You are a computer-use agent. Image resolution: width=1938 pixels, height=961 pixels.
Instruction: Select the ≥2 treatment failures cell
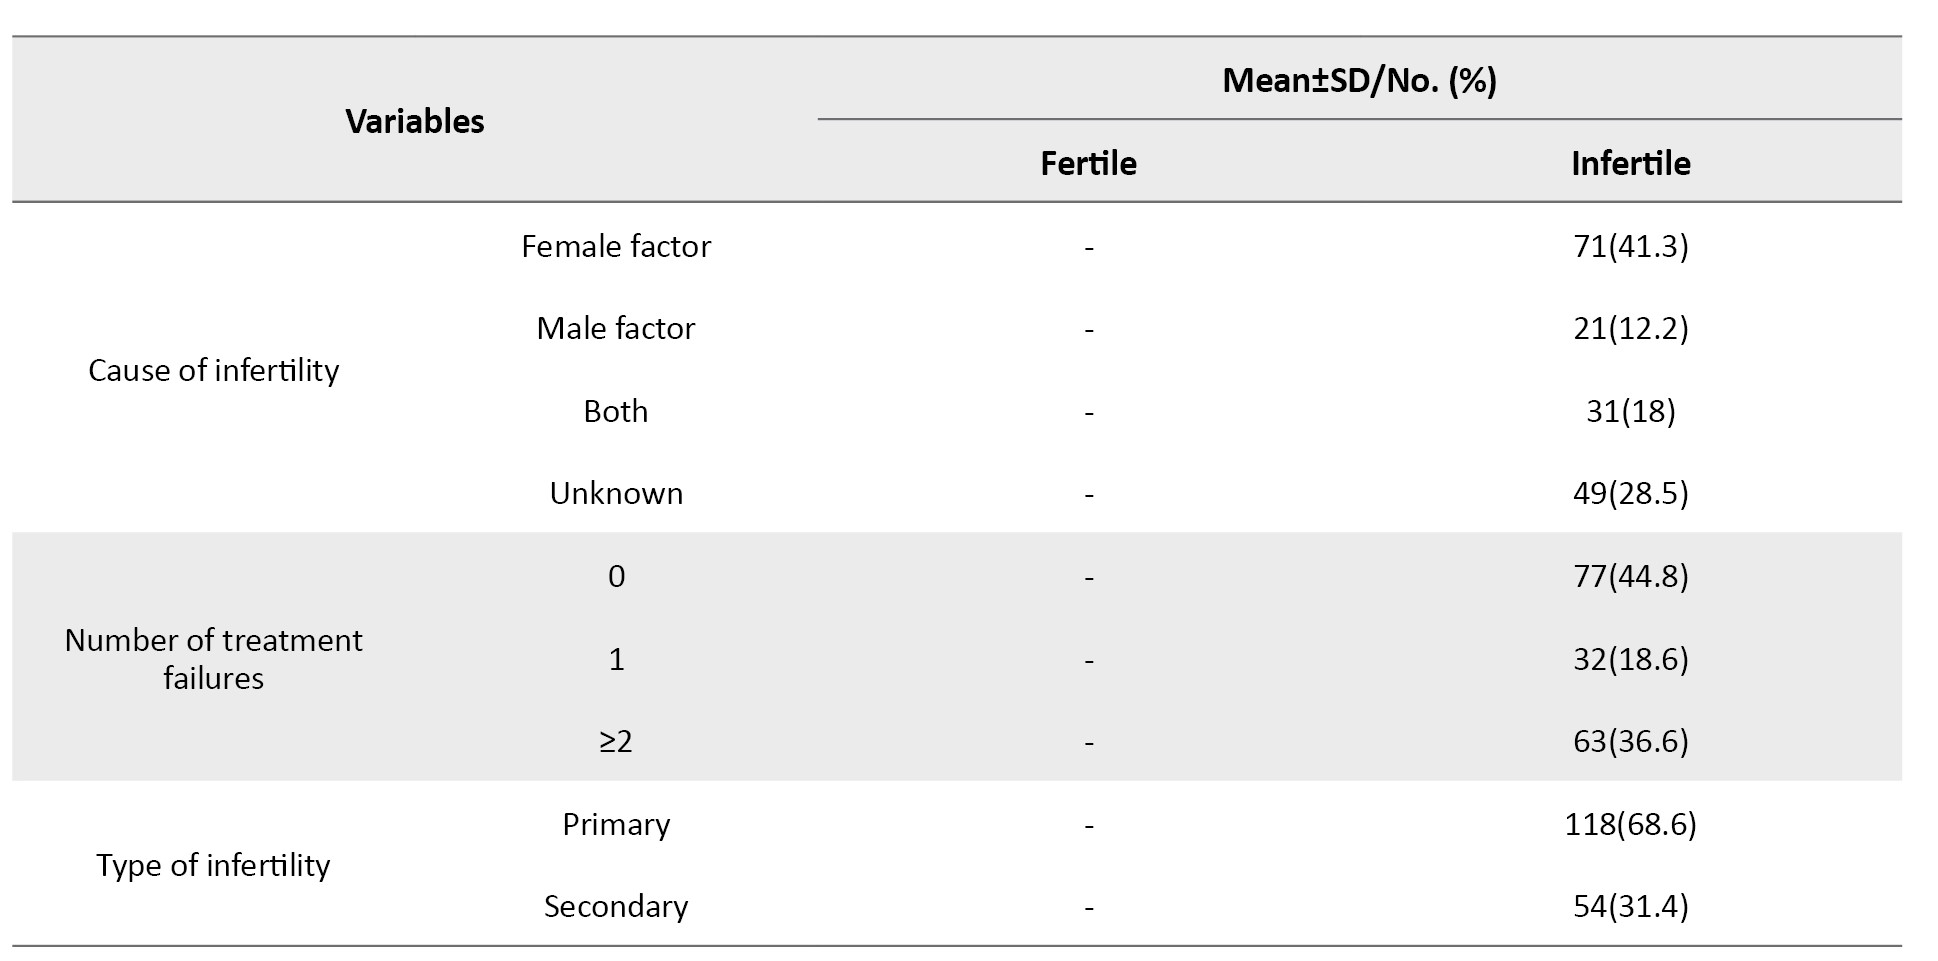[x=616, y=741]
